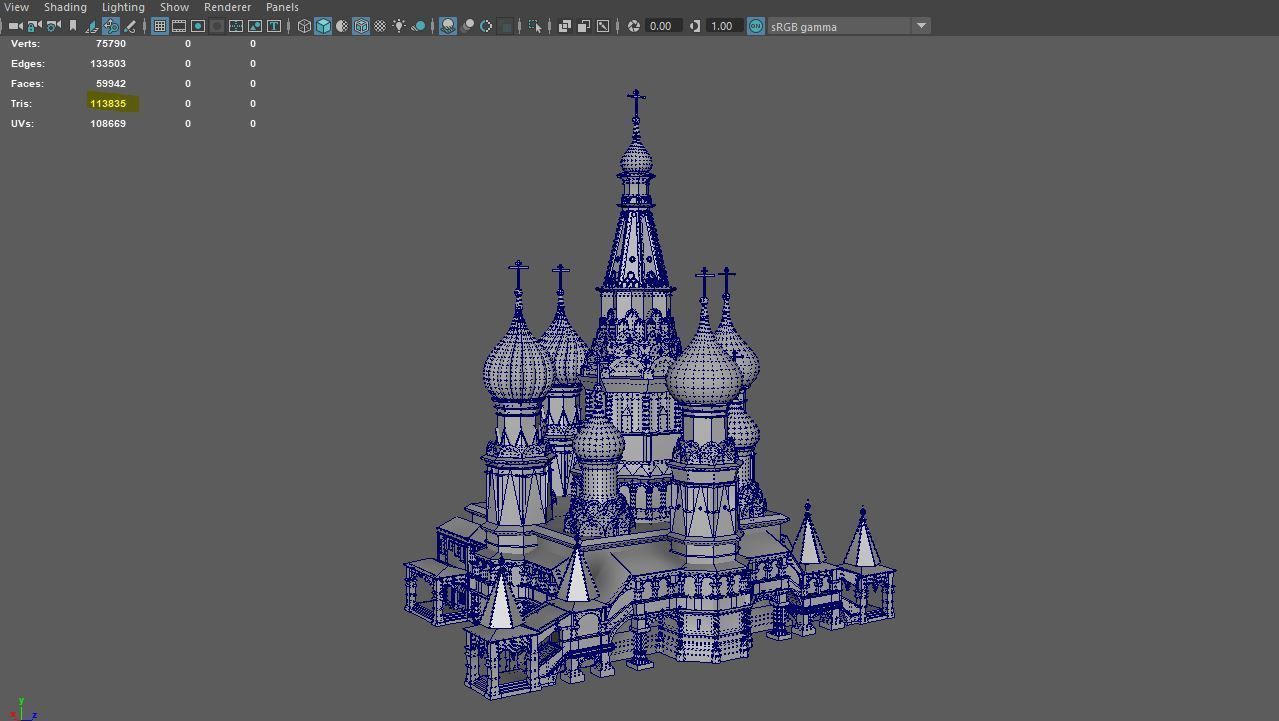This screenshot has height=721, width=1279.
Task: Open the sRGB gamma color space dropdown
Action: [849, 26]
